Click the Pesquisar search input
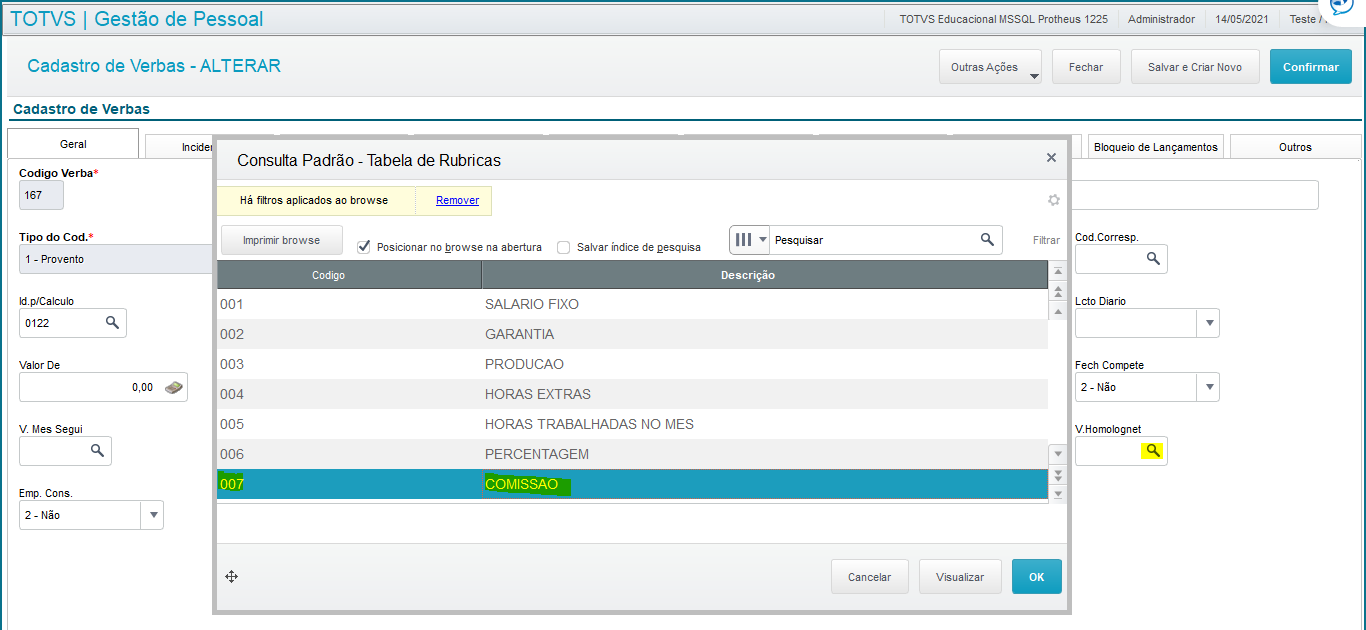This screenshot has width=1366, height=630. [x=873, y=240]
